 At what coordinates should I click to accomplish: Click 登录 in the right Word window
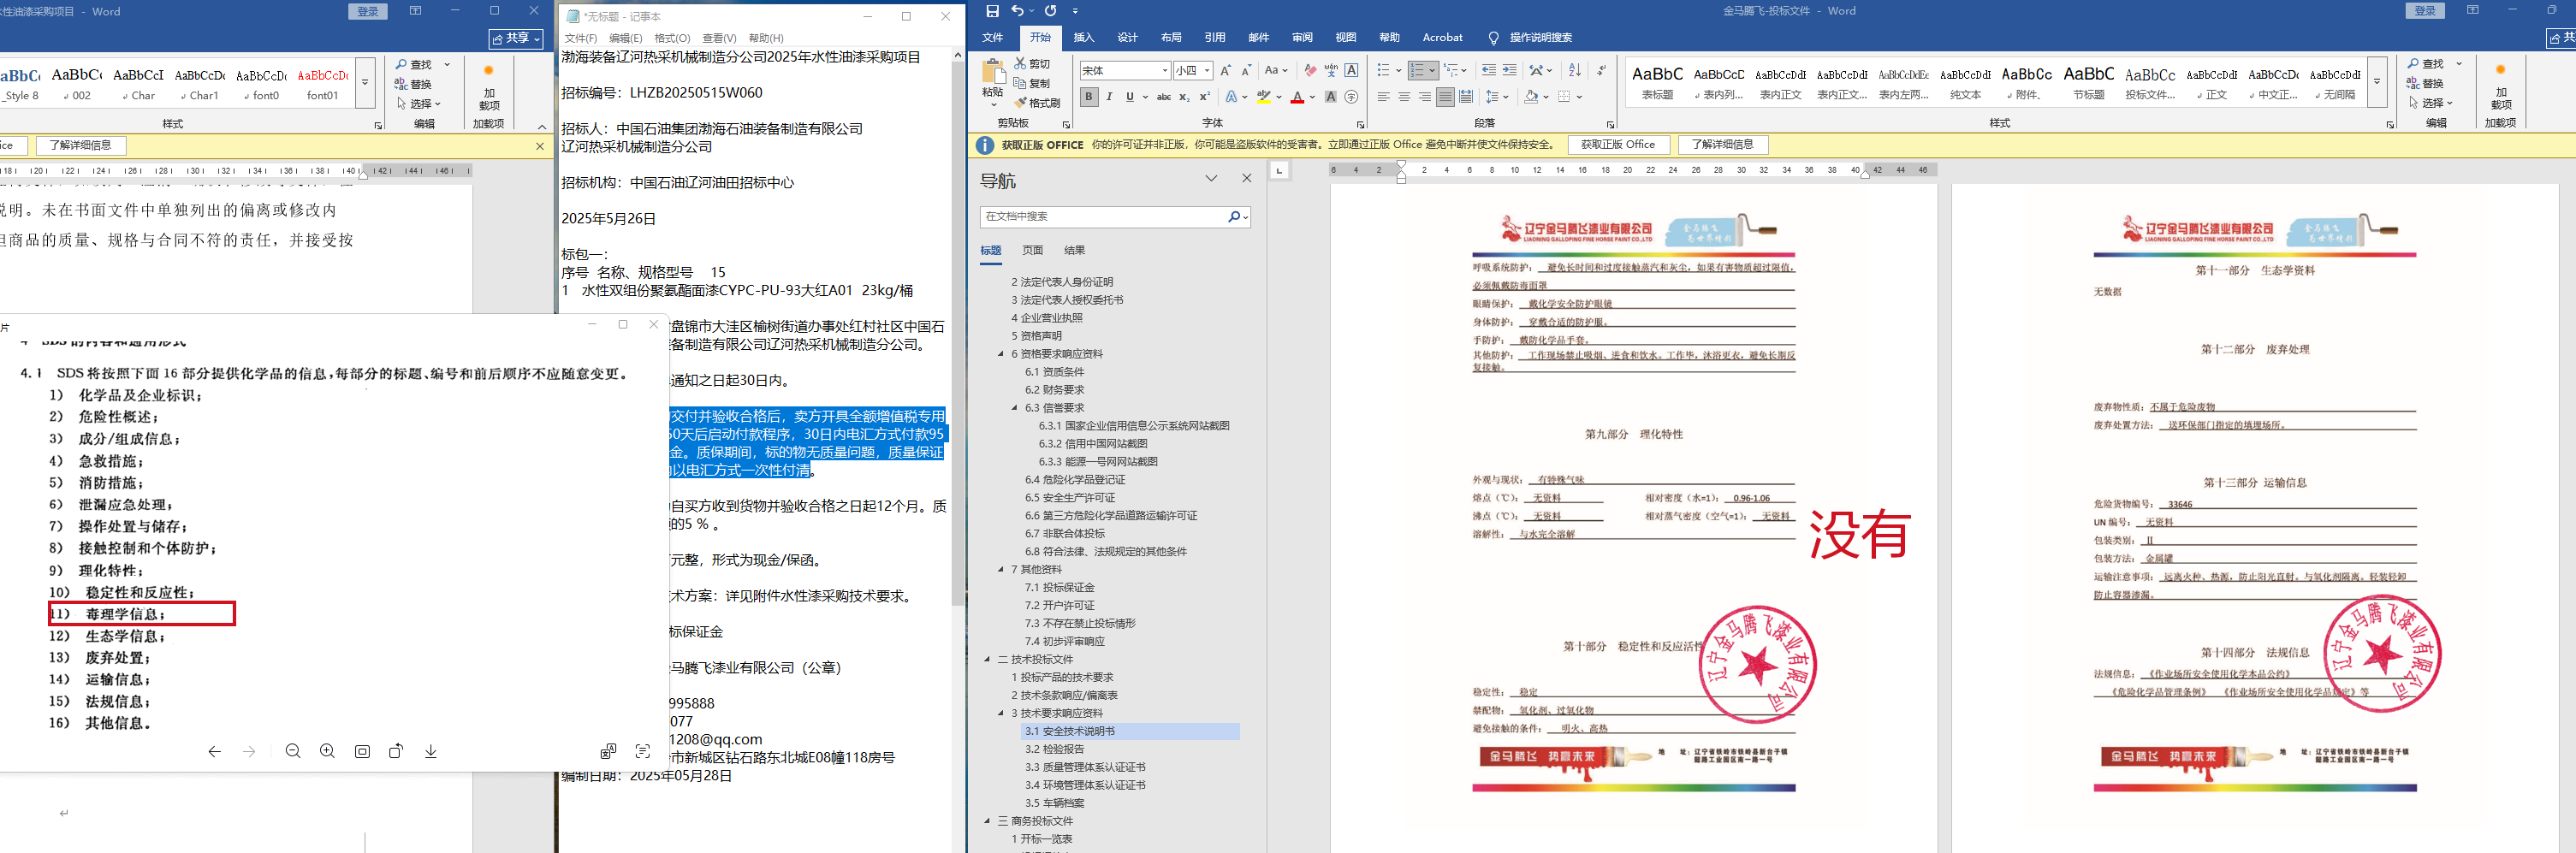pyautogui.click(x=2425, y=11)
